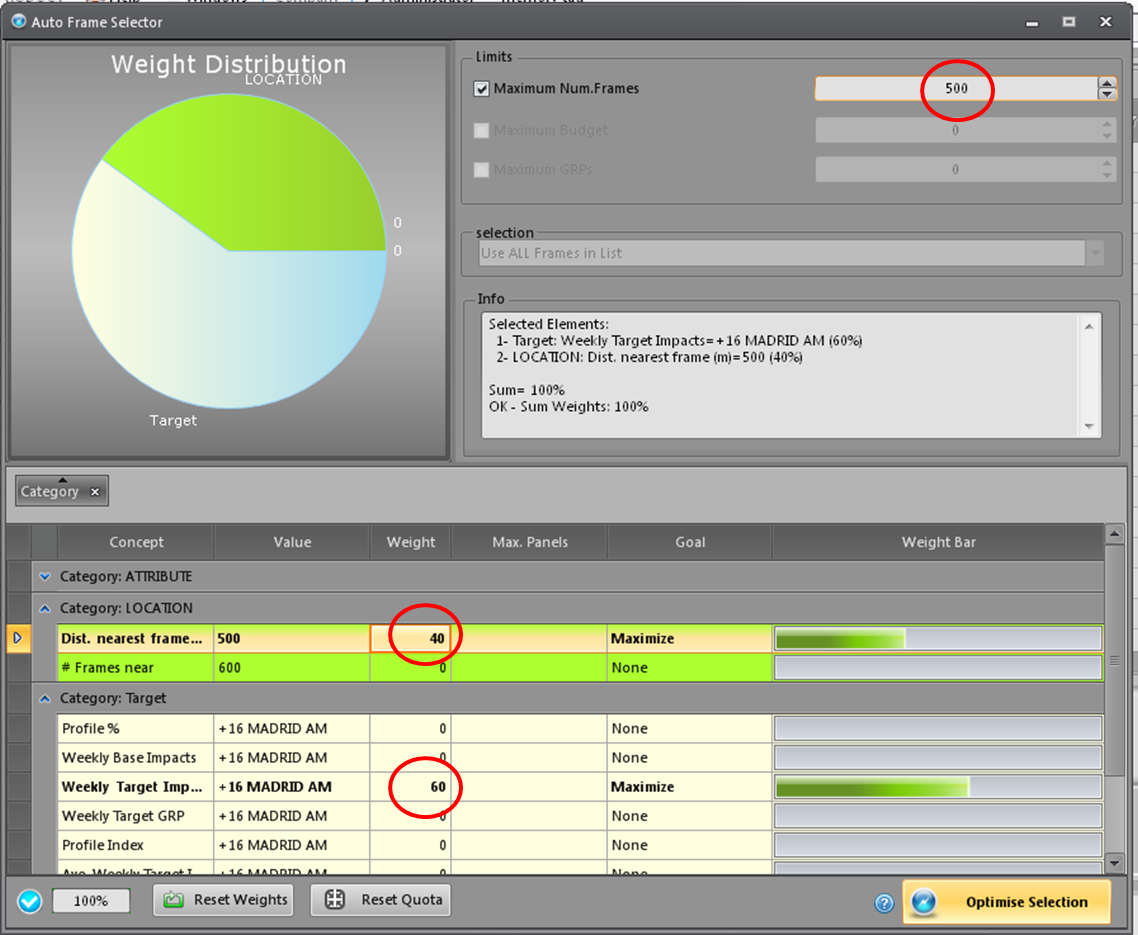Click the Weekly Target Impacts weight bar
Viewport: 1138px width, 935px height.
938,787
